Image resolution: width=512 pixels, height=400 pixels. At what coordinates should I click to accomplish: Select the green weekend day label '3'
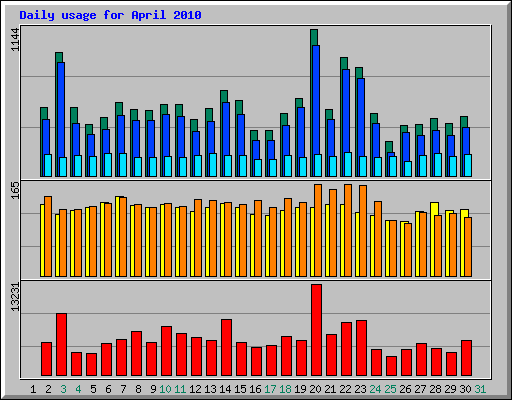pos(63,389)
